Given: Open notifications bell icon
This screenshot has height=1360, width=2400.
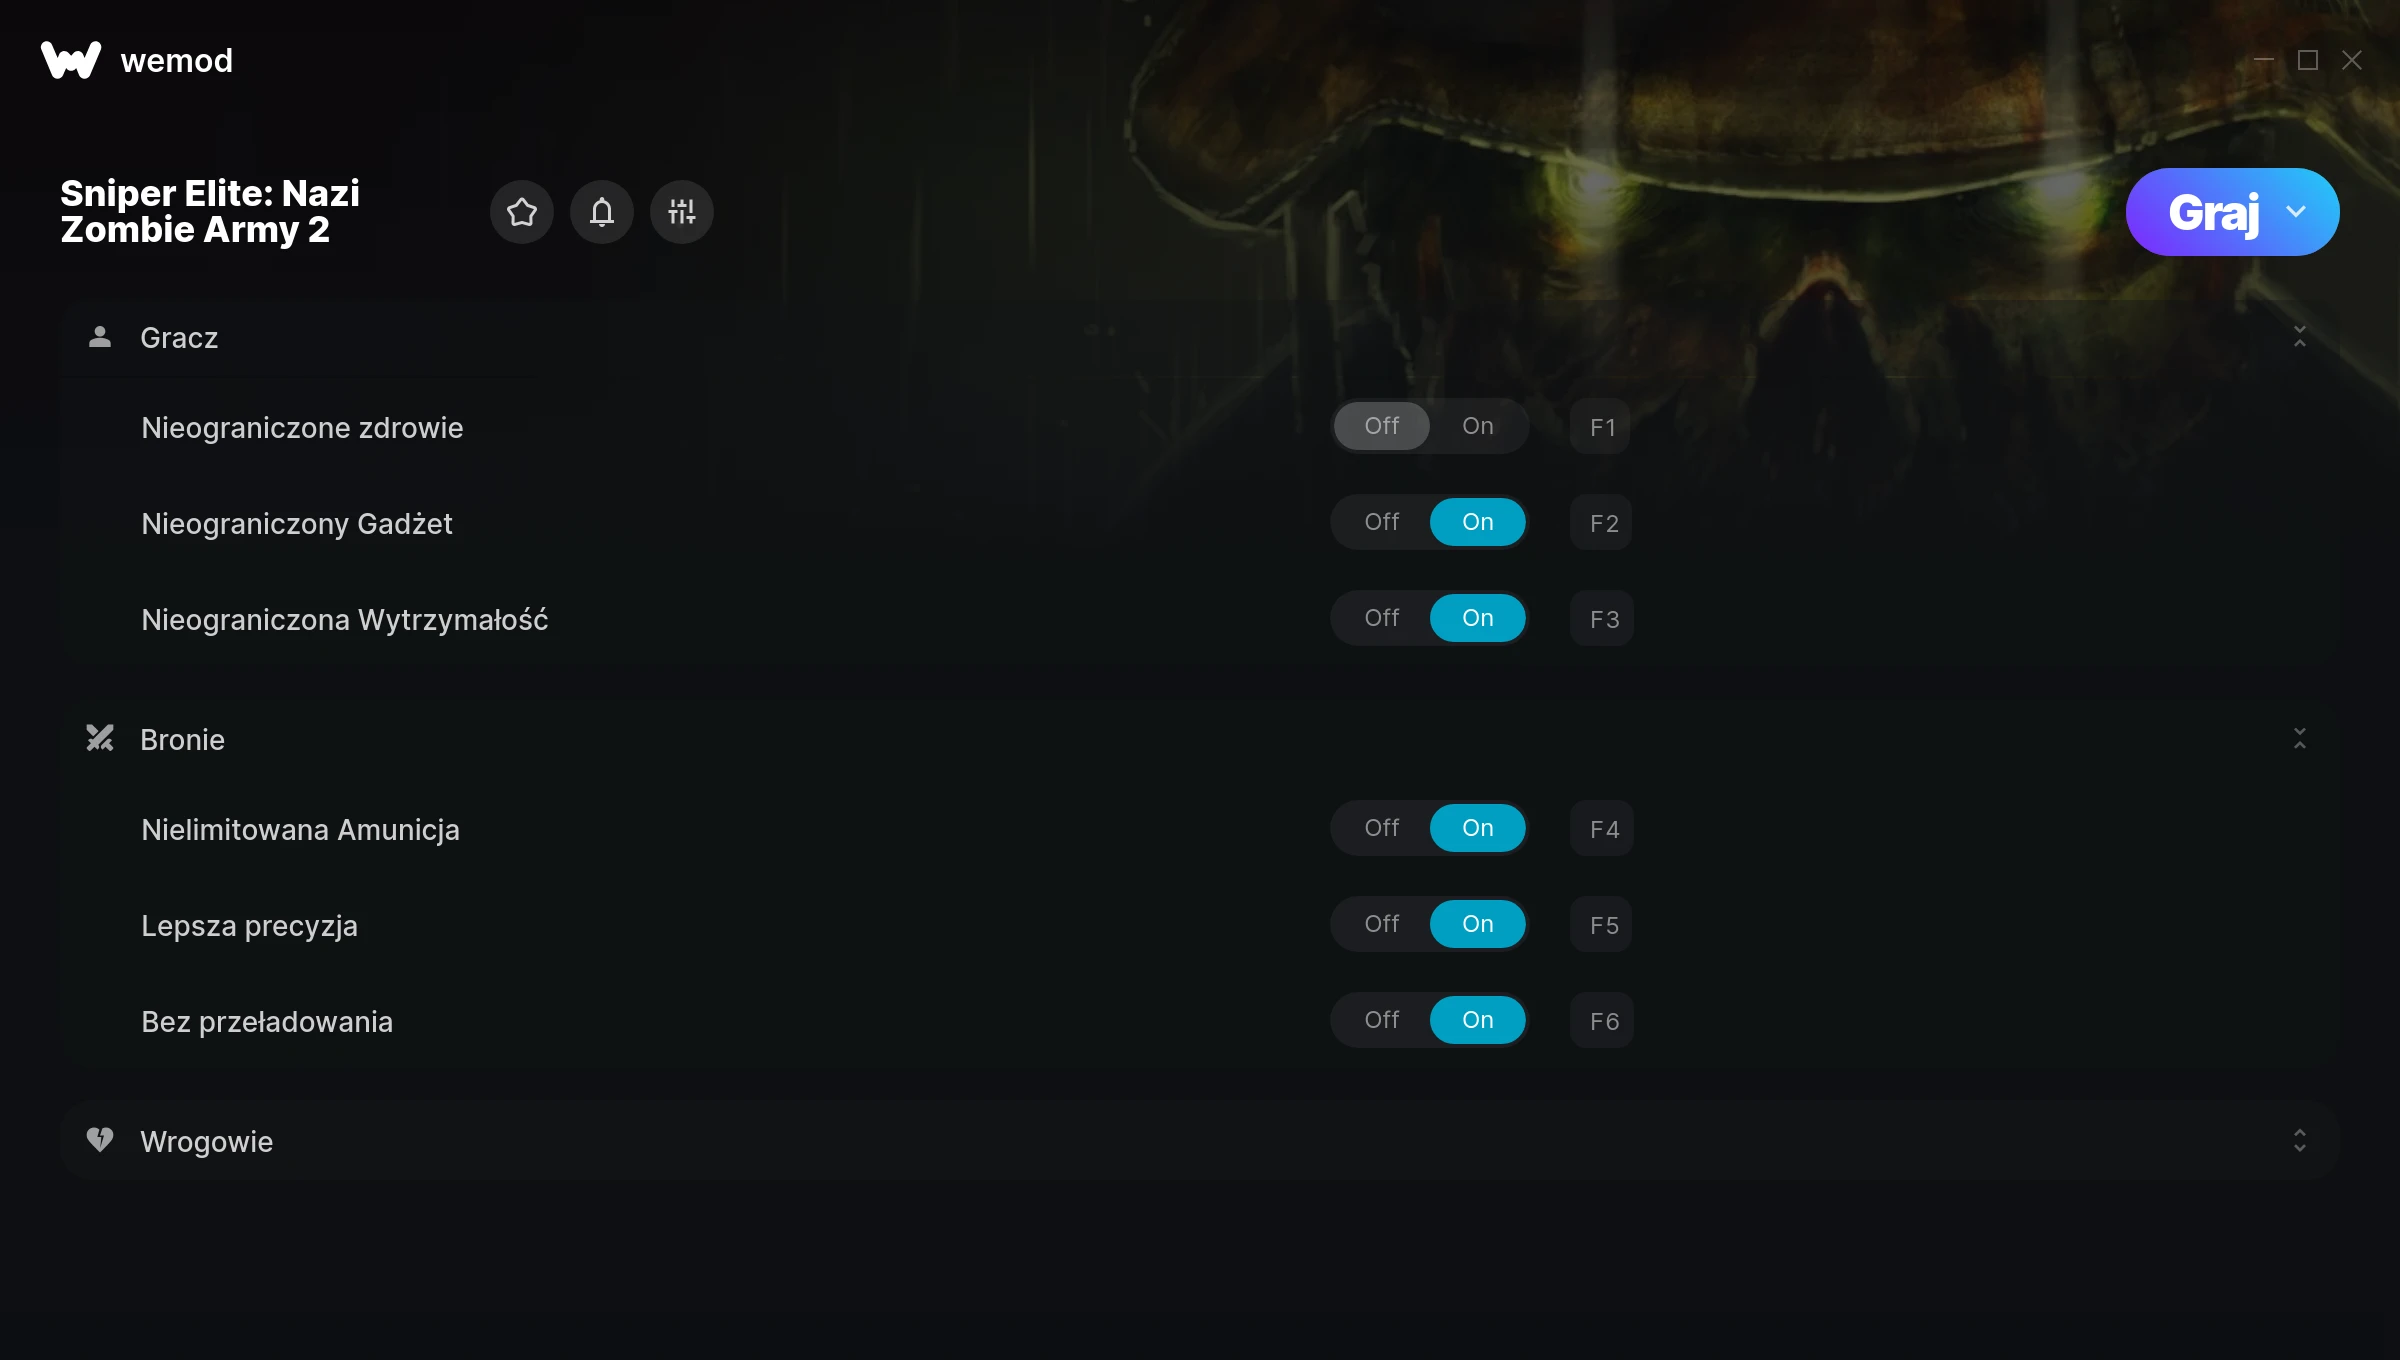Looking at the screenshot, I should (602, 212).
